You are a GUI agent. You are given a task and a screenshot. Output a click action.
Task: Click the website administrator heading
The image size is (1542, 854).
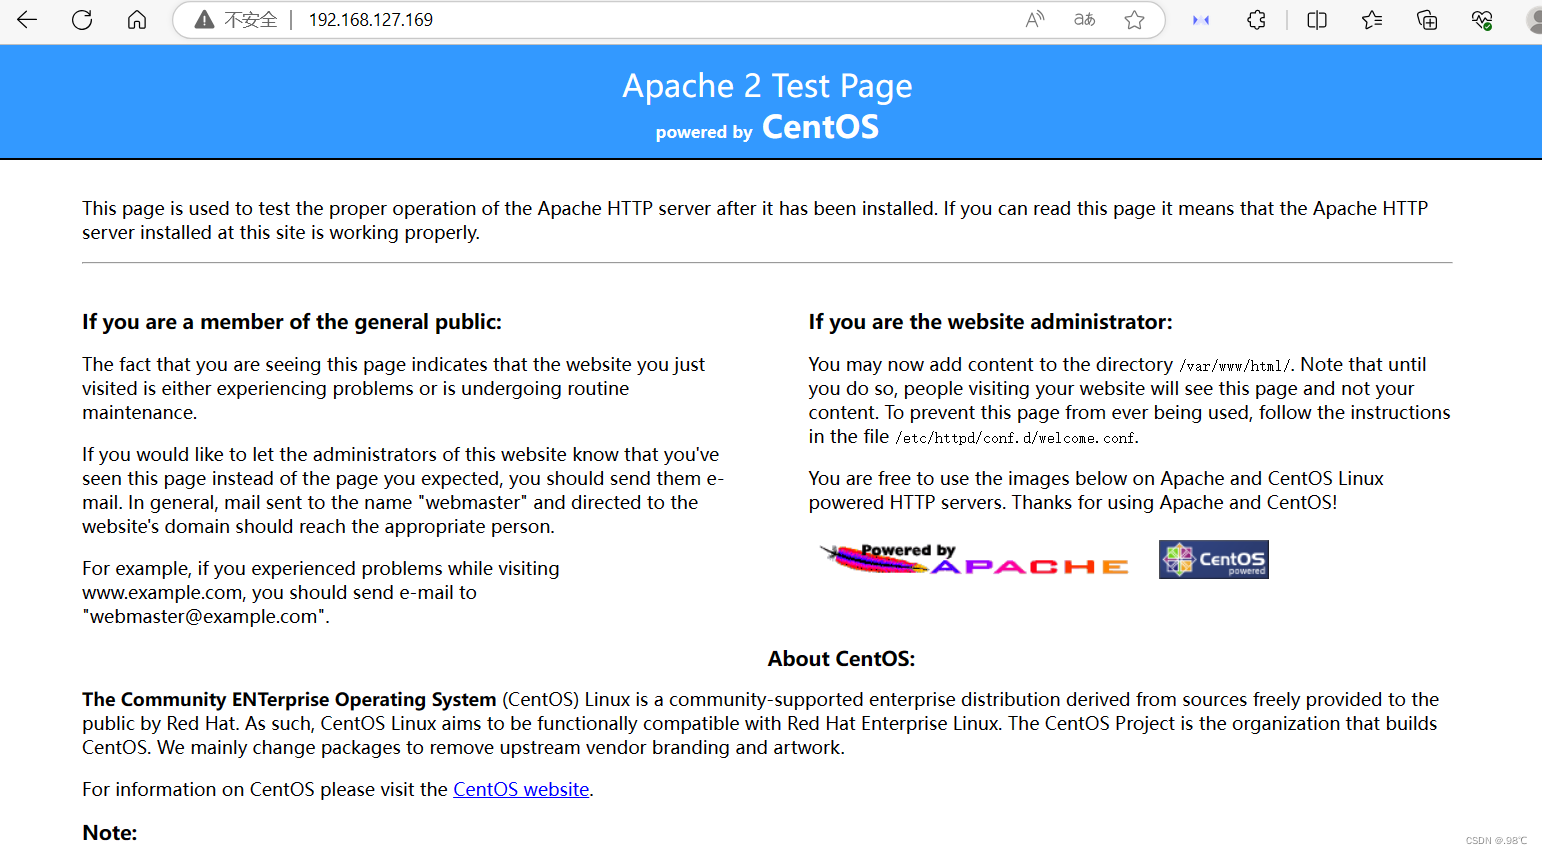[990, 322]
